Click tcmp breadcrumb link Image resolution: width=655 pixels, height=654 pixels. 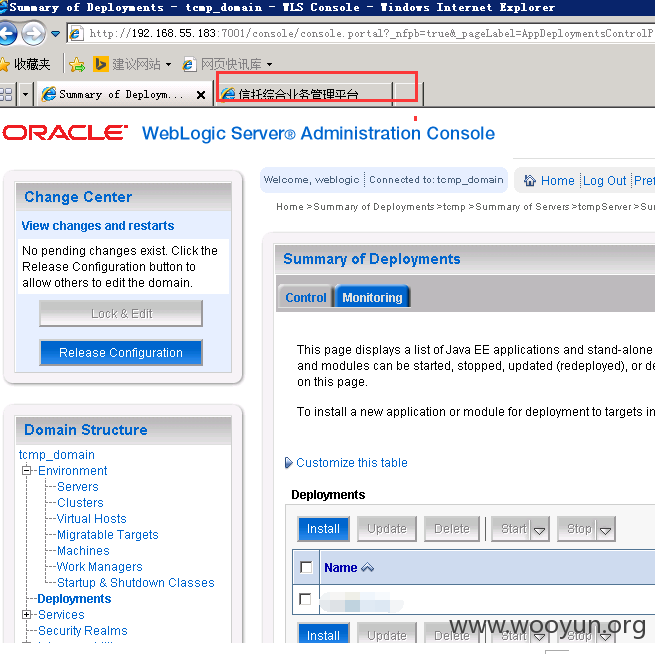pyautogui.click(x=454, y=207)
